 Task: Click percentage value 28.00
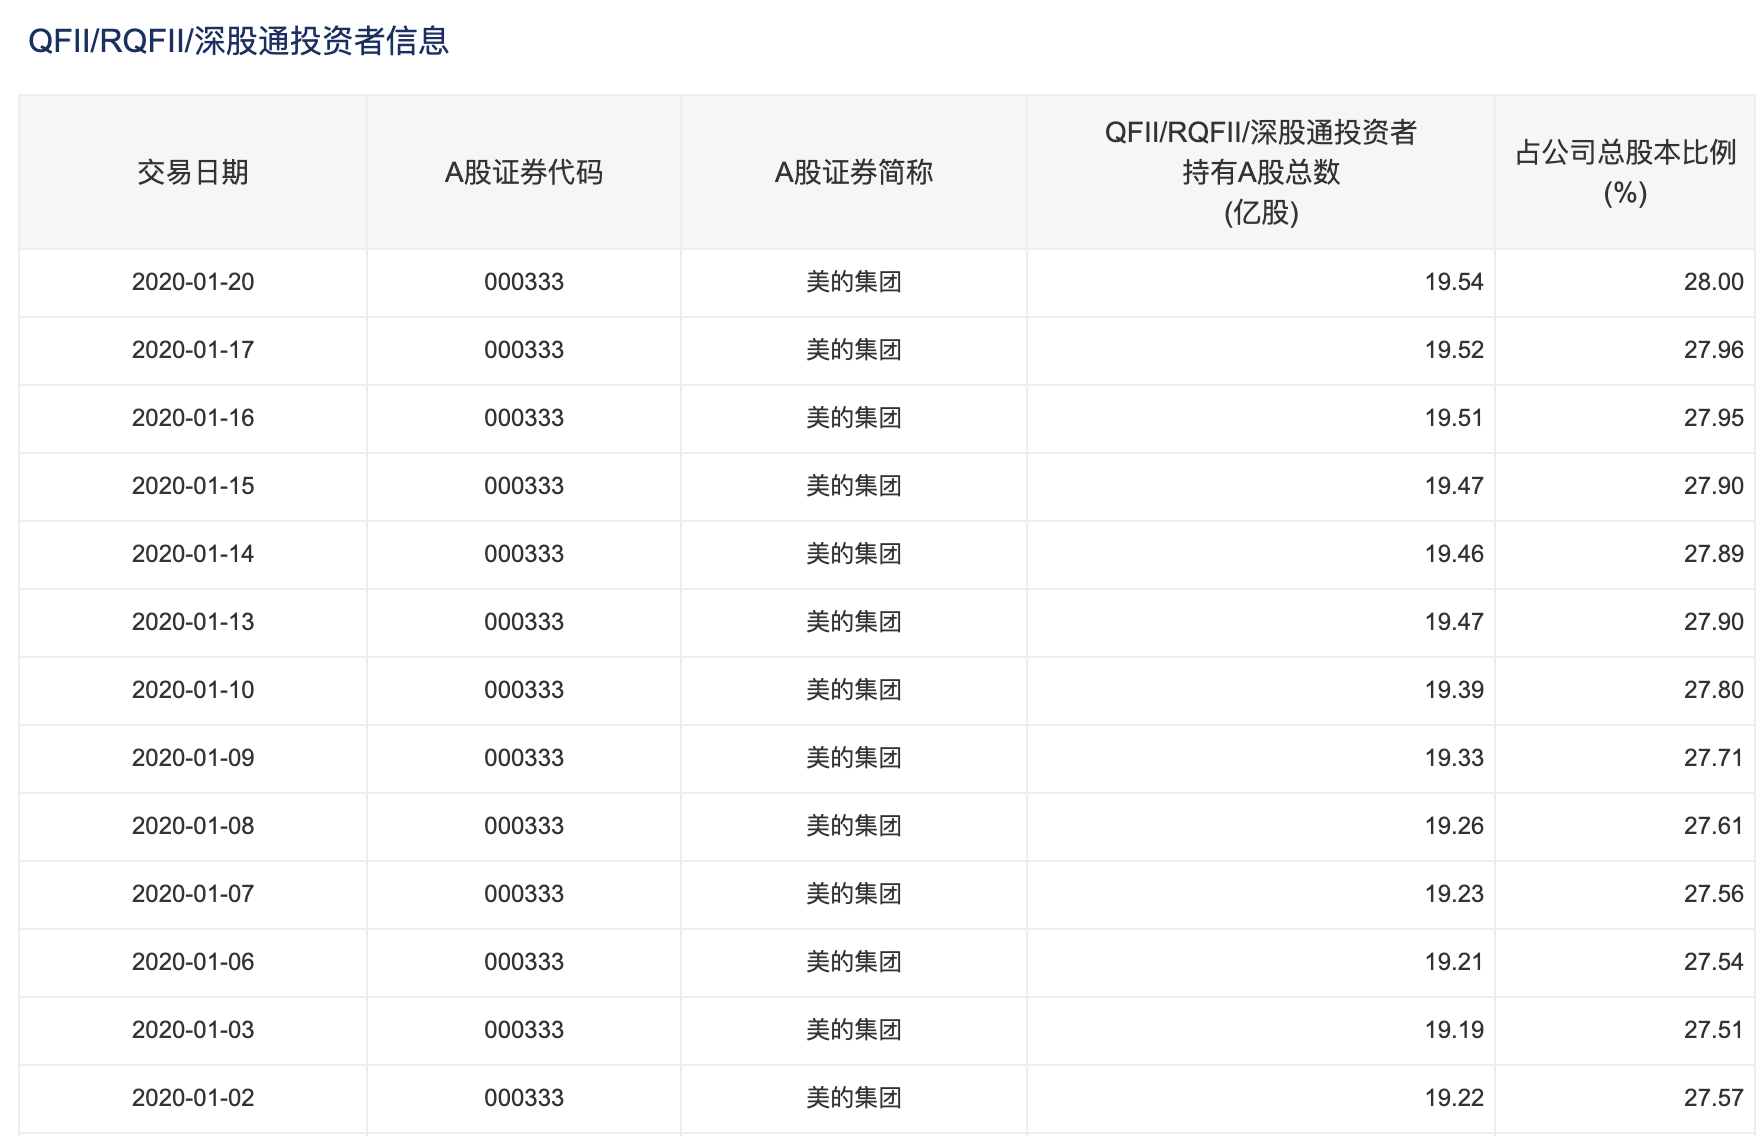point(1714,282)
